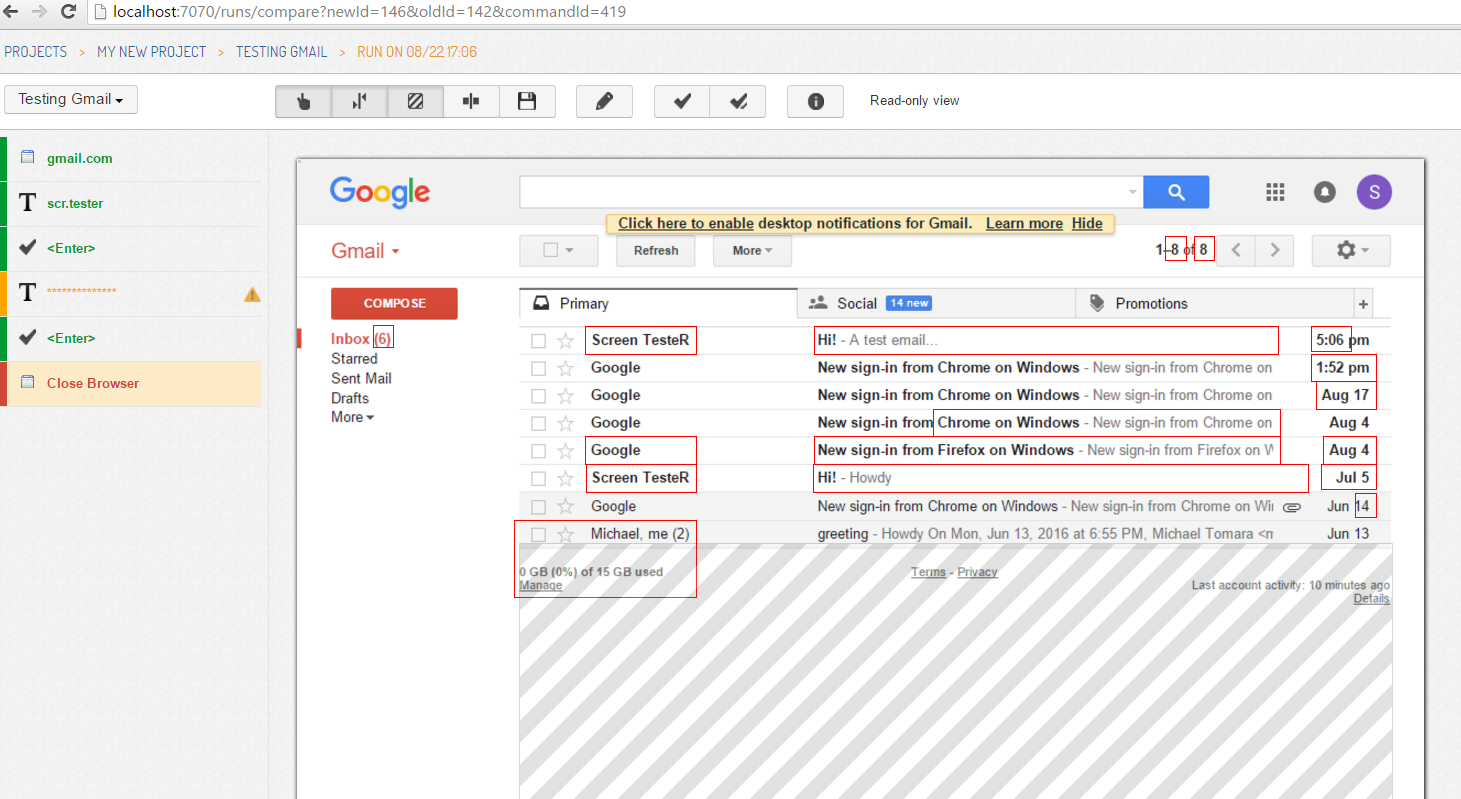The image size is (1461, 799).
Task: Open the My New Project breadcrumb
Action: [x=151, y=52]
